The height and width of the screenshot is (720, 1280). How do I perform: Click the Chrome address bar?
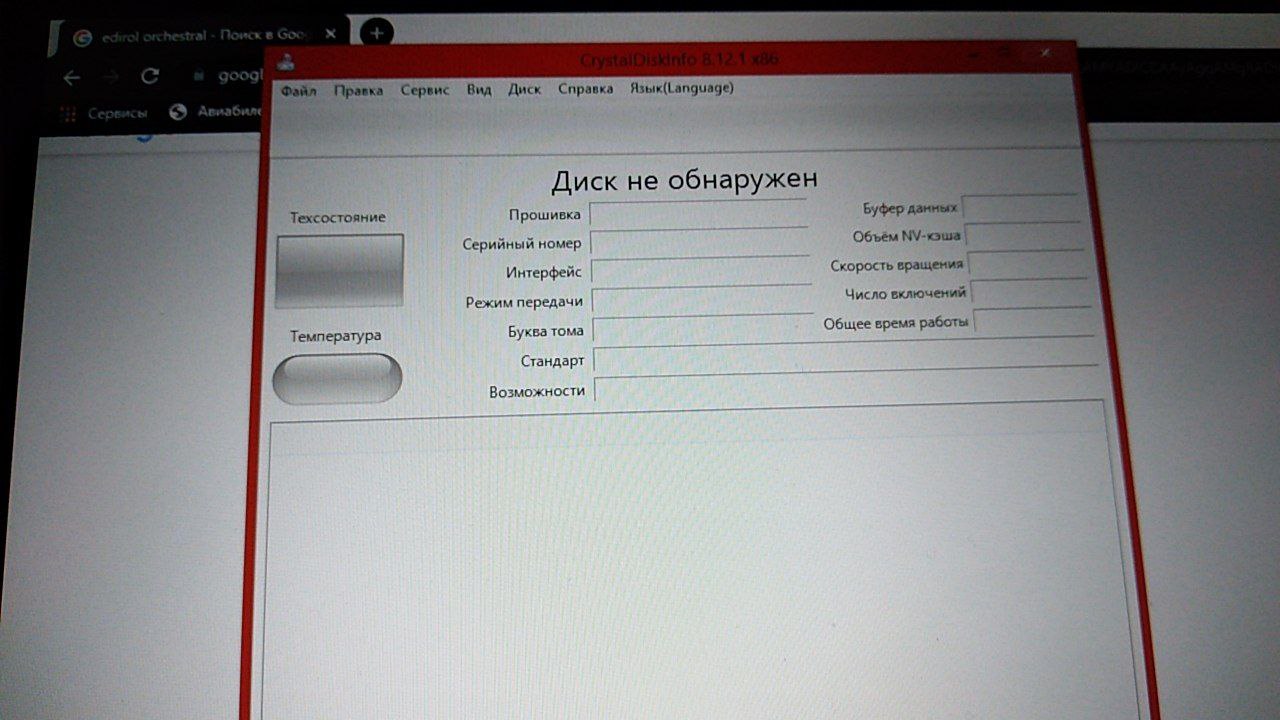226,75
